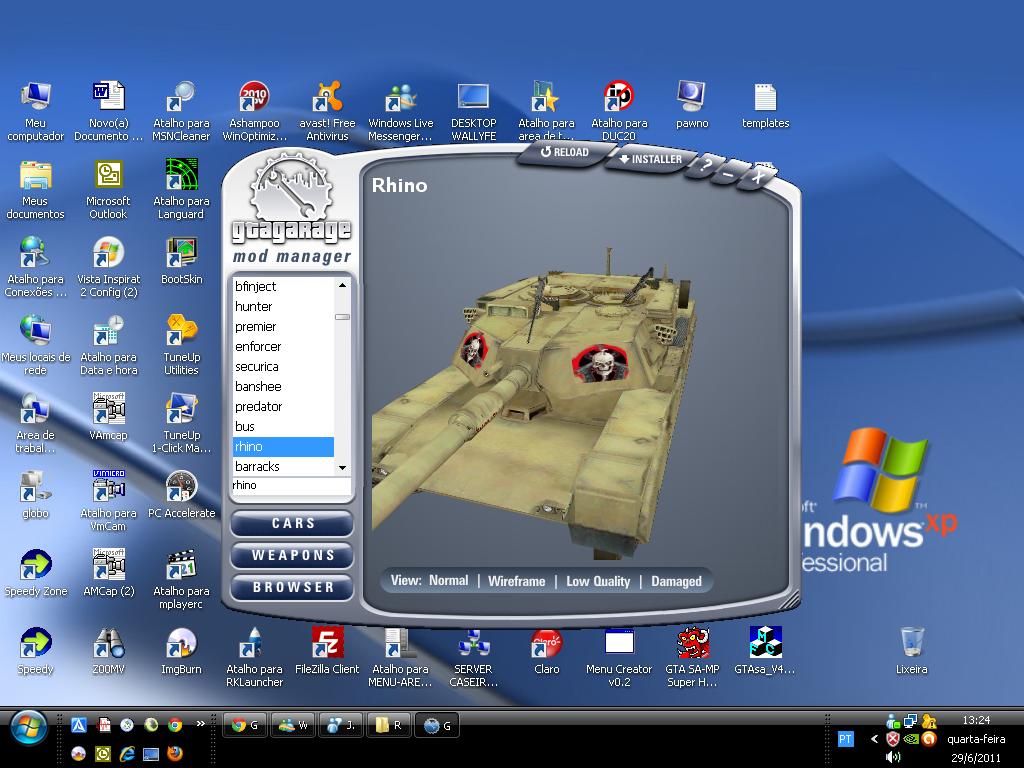Switch to the CARS category

(292, 523)
